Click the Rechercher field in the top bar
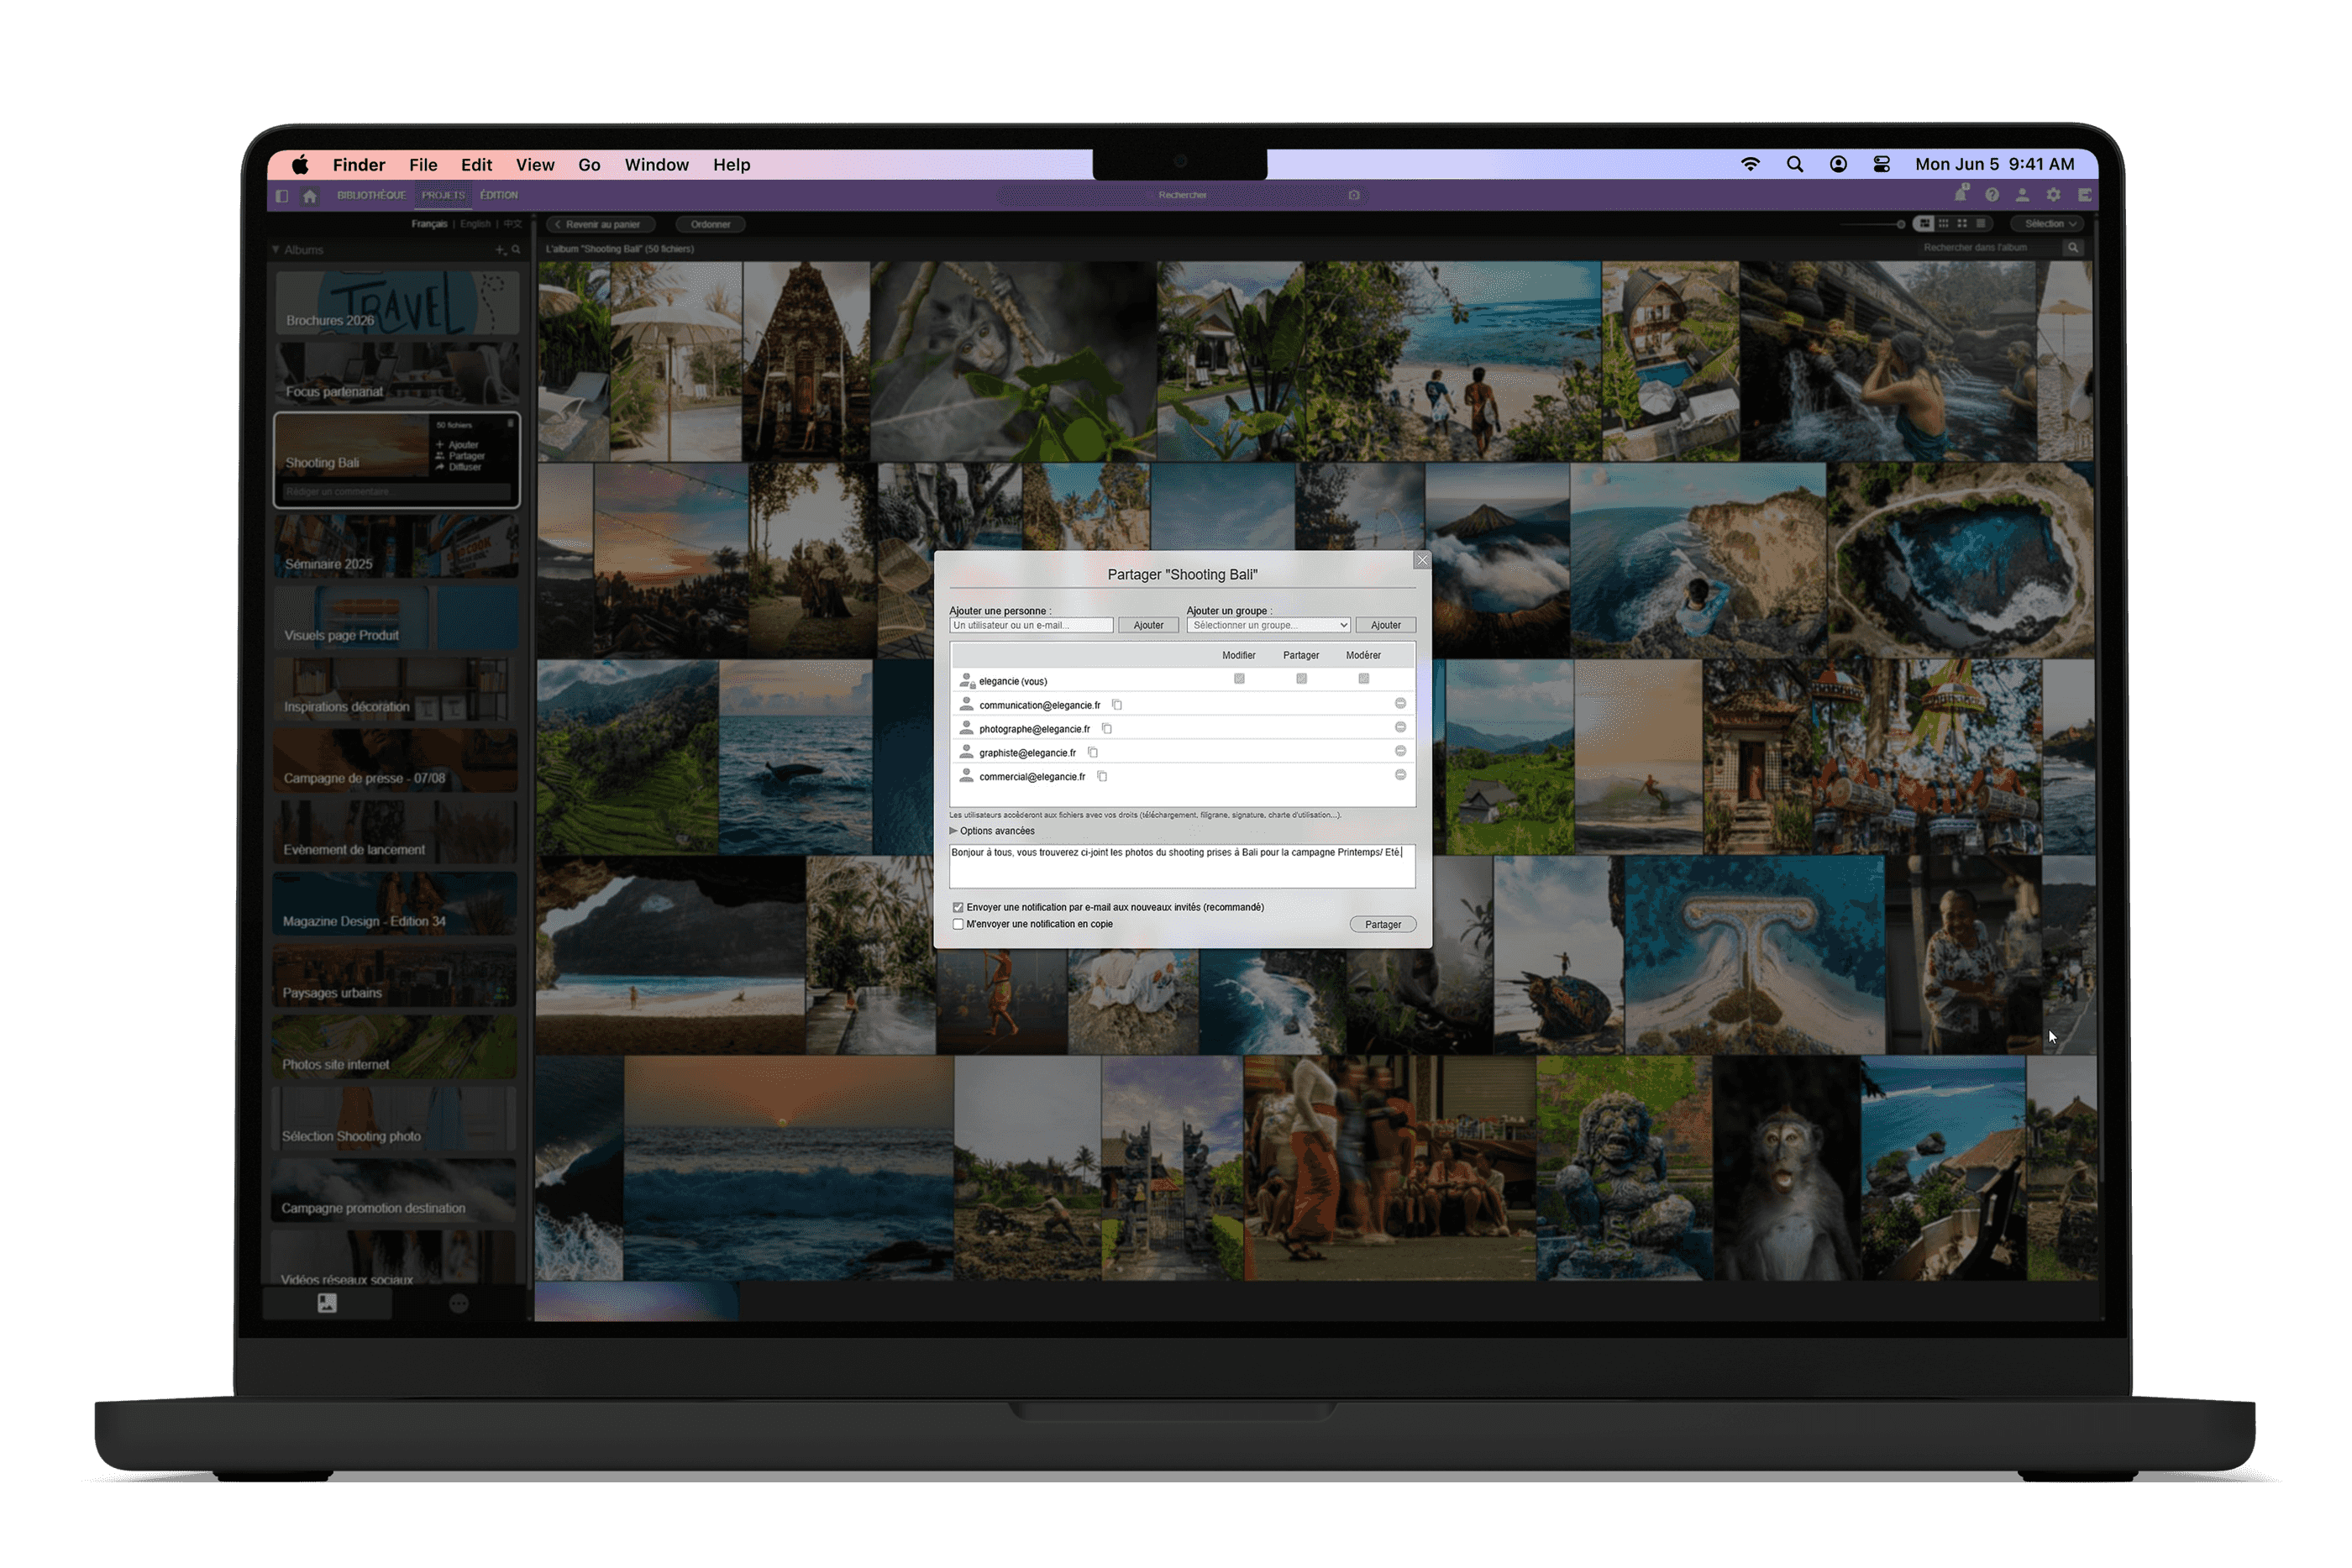 (1182, 196)
